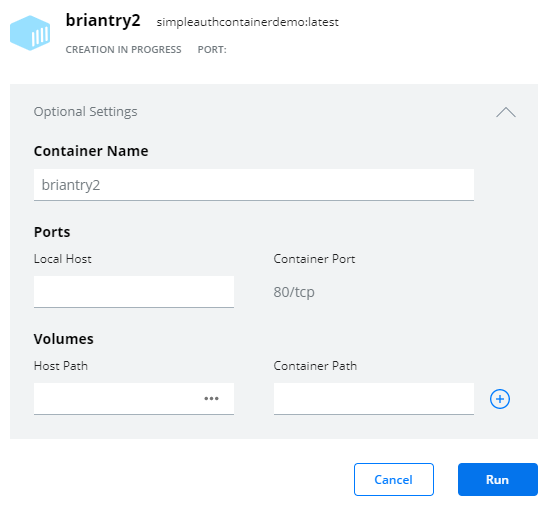Click the blue container icon
Screen dimensions: 555x512
(30, 33)
